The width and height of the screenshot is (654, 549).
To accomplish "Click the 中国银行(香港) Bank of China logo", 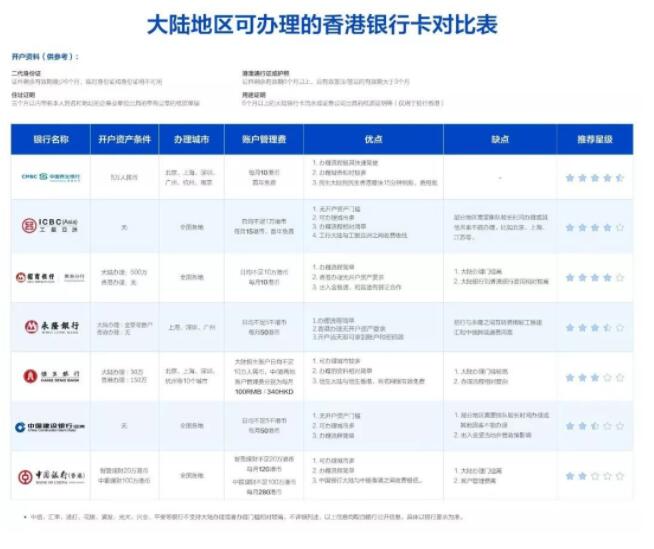I will [x=51, y=476].
